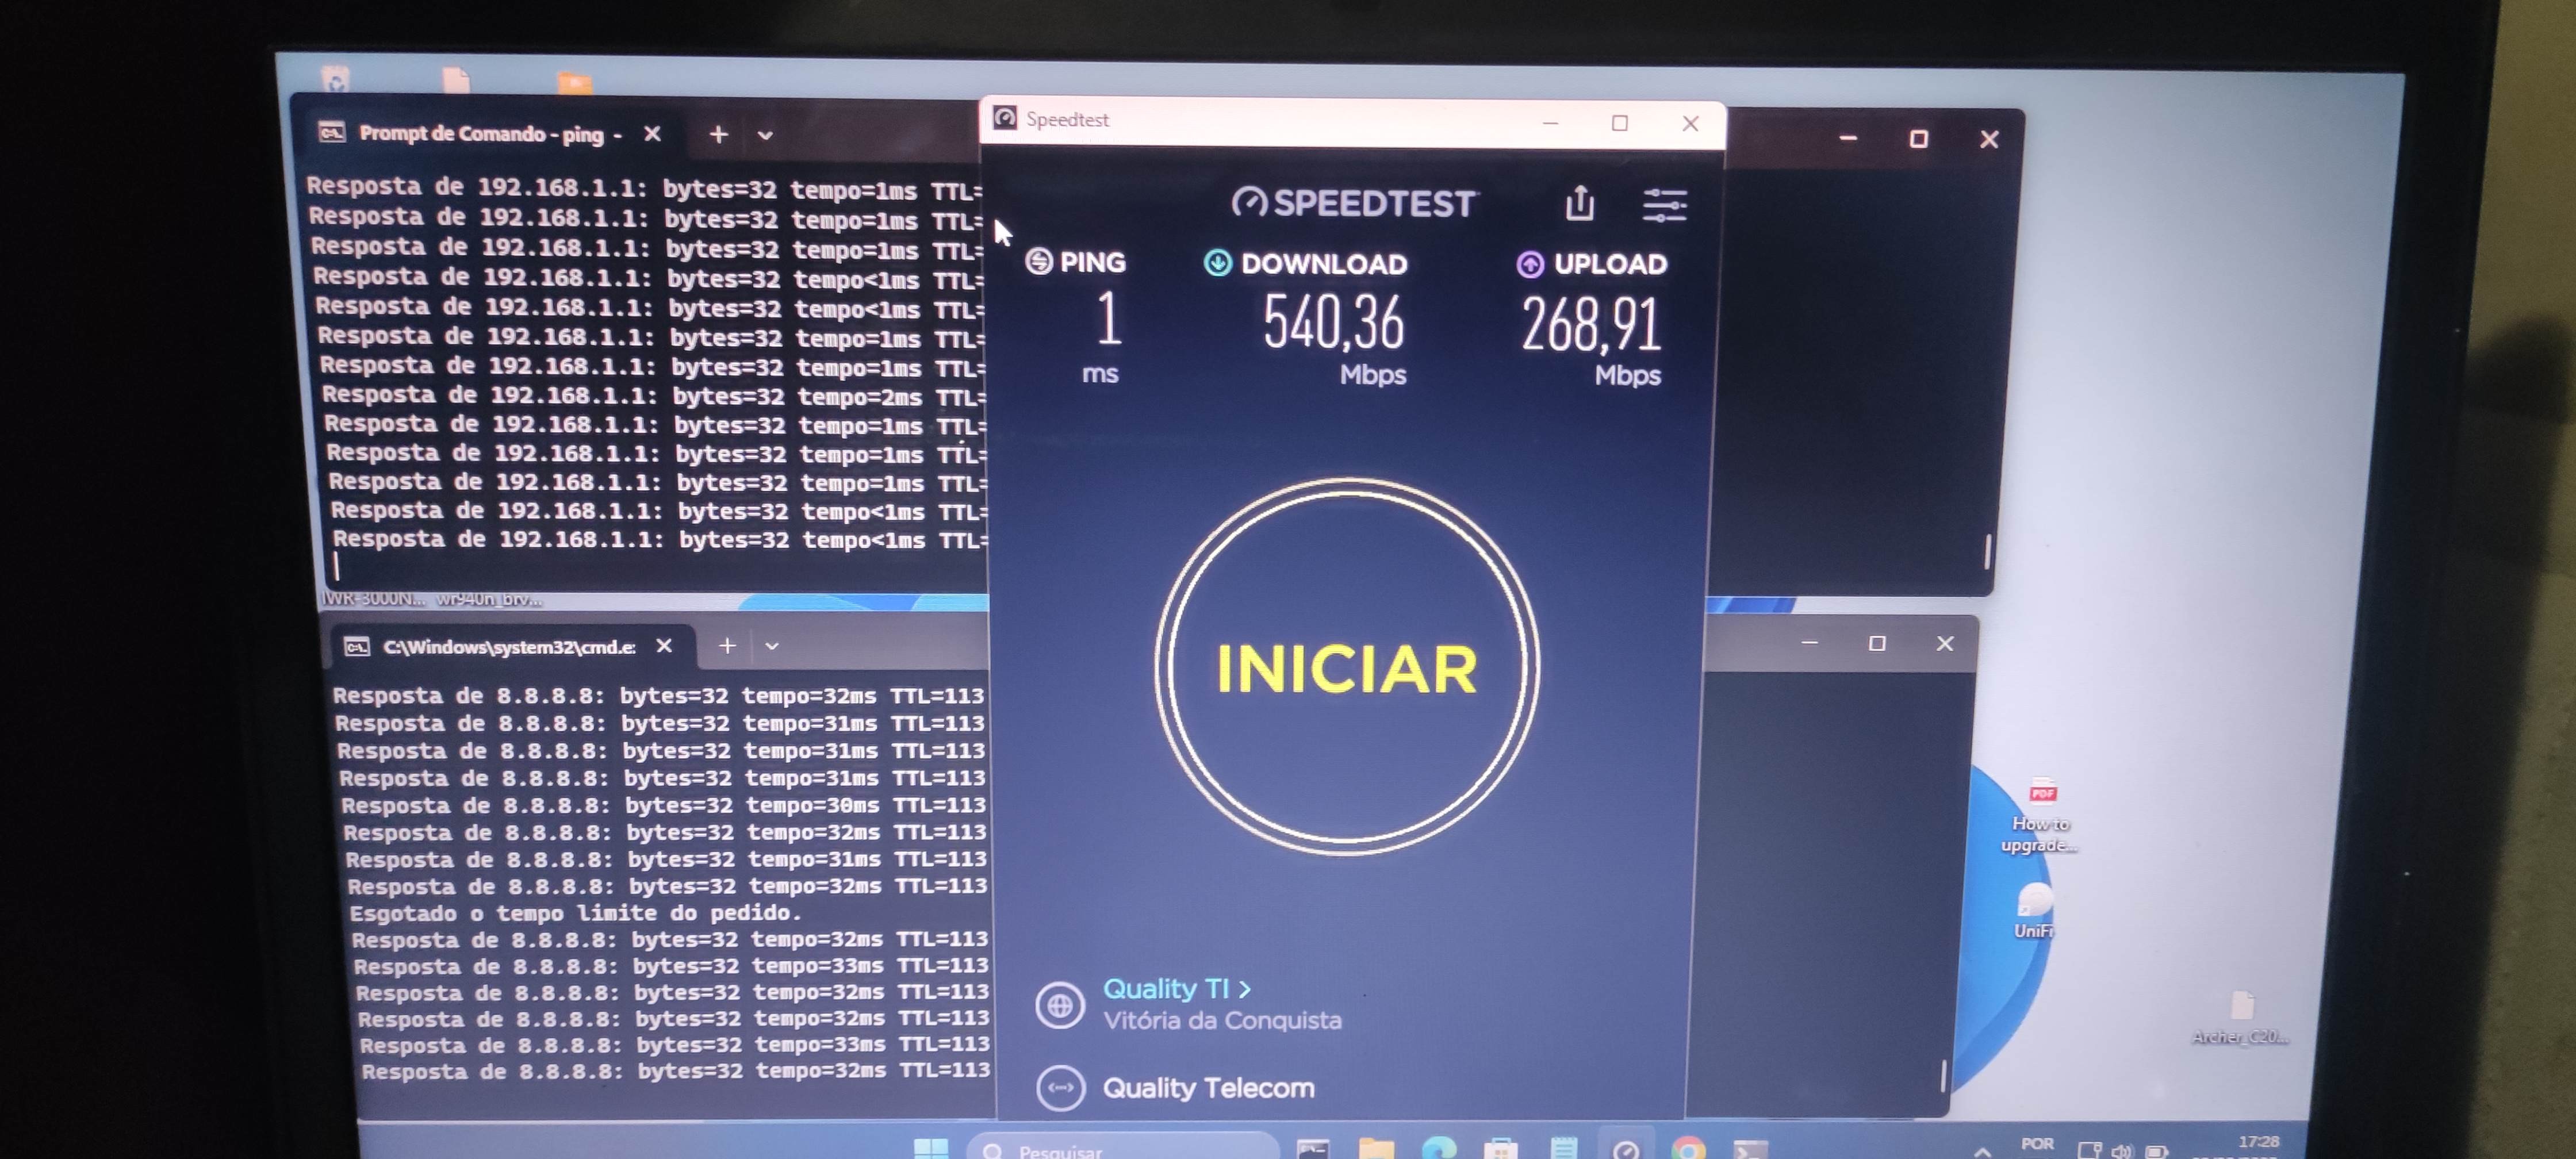Open Google Chrome from the taskbar
Viewport: 2576px width, 1159px height.
(1688, 1150)
